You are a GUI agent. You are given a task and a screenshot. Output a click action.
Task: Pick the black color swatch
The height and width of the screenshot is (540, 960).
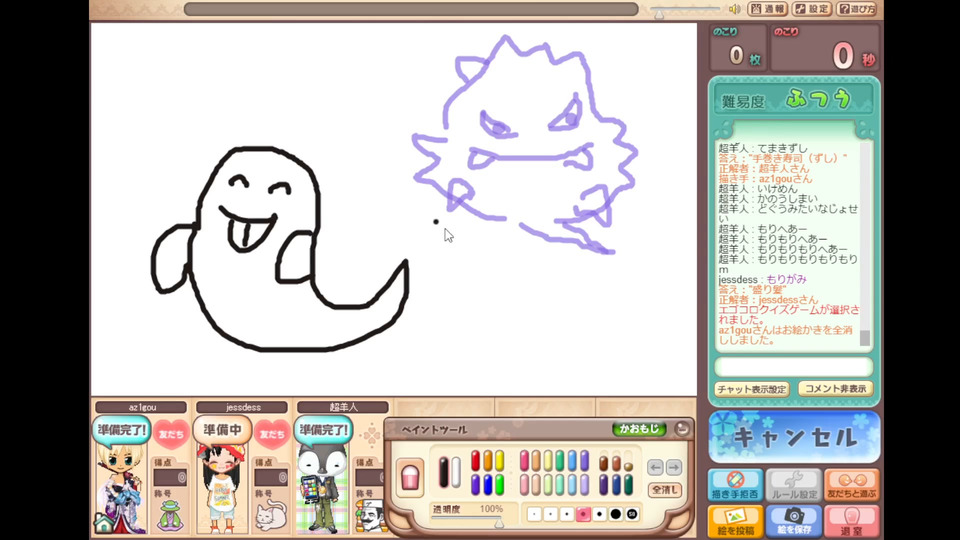coord(444,472)
